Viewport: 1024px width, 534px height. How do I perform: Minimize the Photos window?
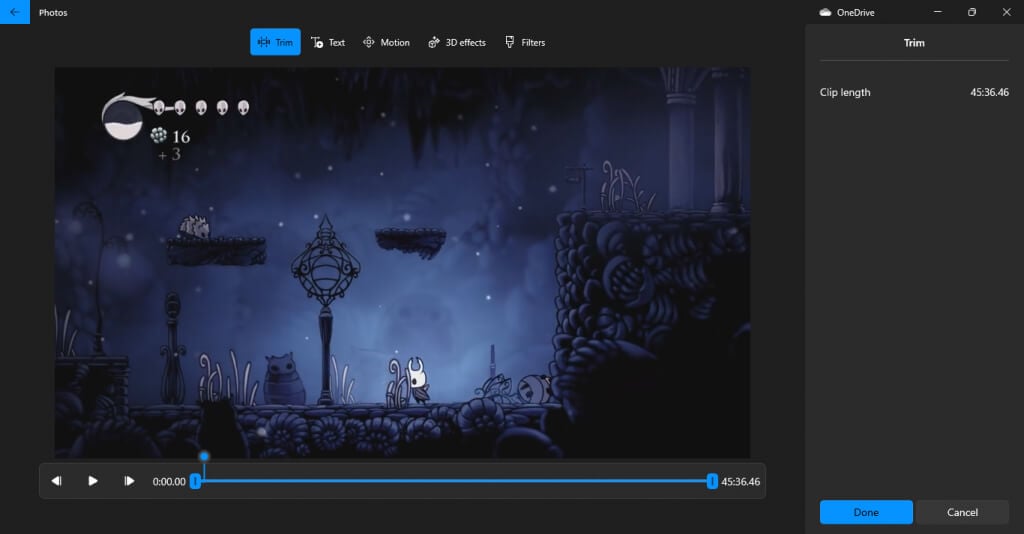pyautogui.click(x=938, y=12)
